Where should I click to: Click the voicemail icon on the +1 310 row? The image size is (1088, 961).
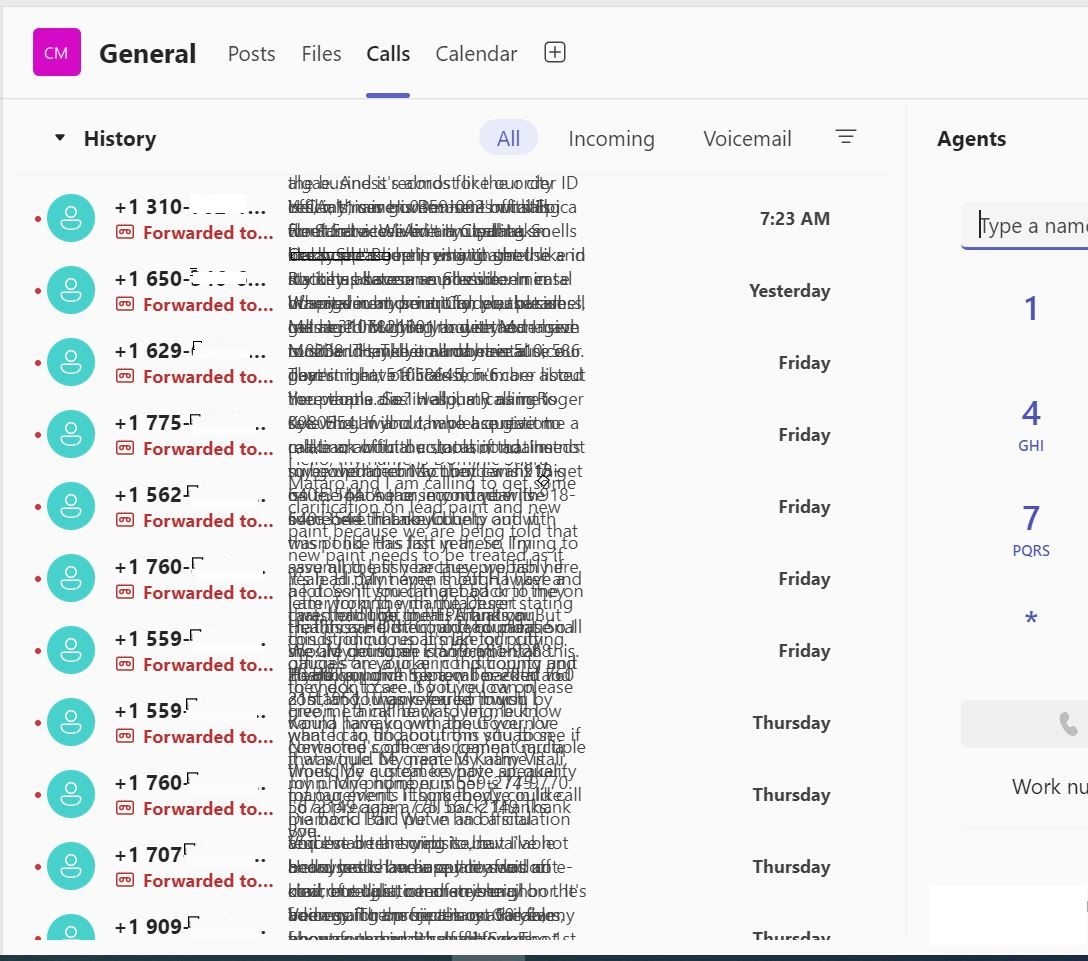[125, 232]
